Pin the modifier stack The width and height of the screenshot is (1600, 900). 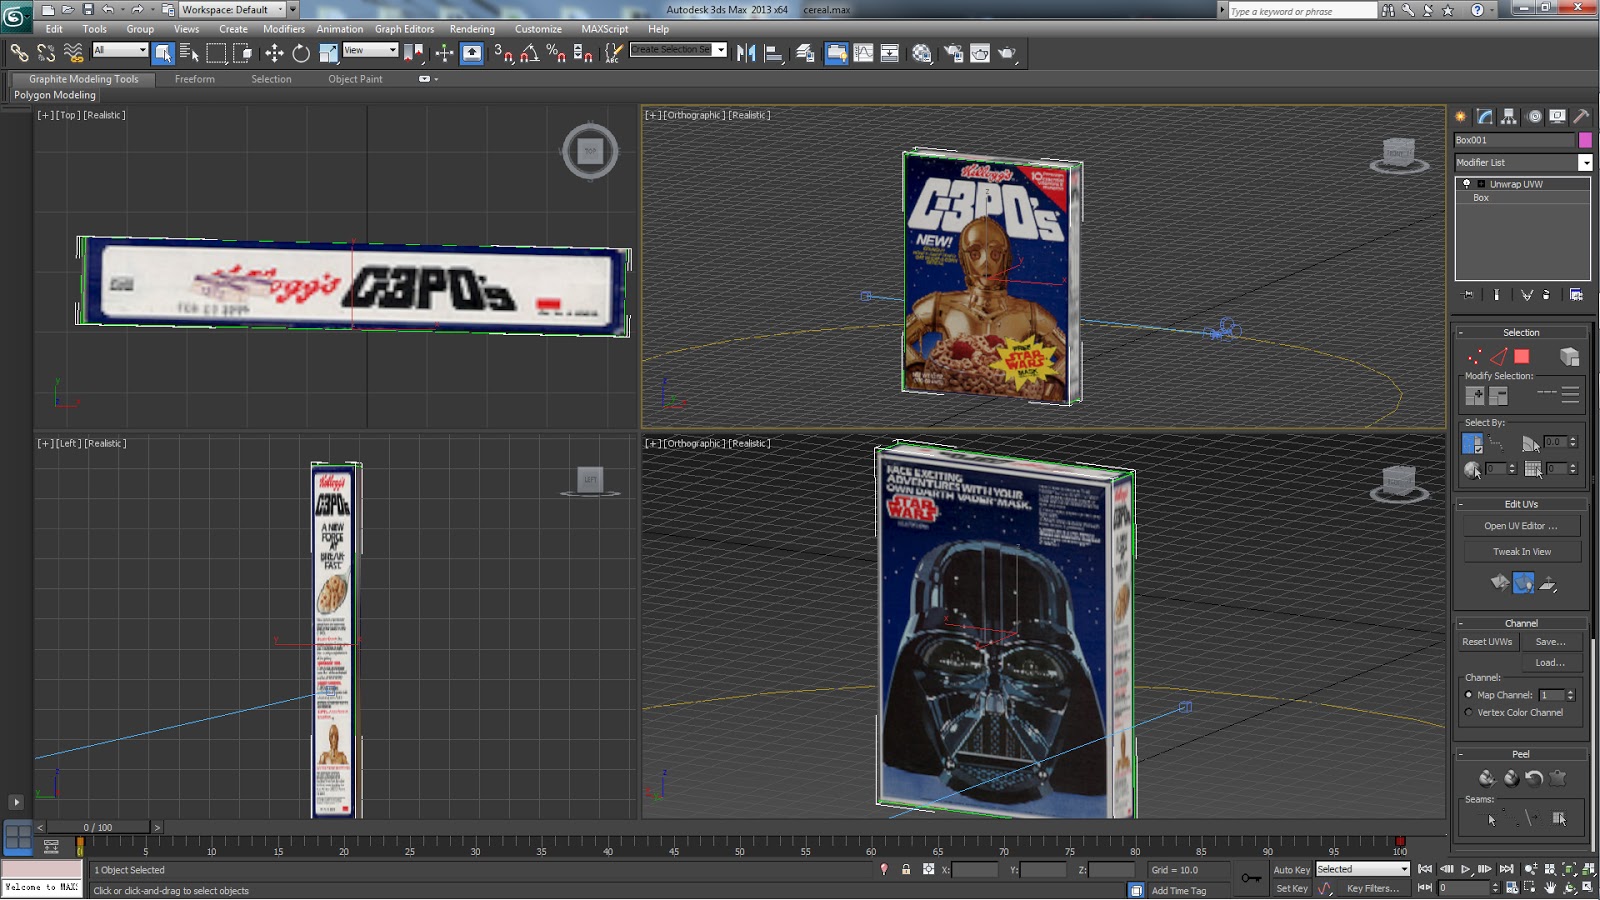point(1466,294)
